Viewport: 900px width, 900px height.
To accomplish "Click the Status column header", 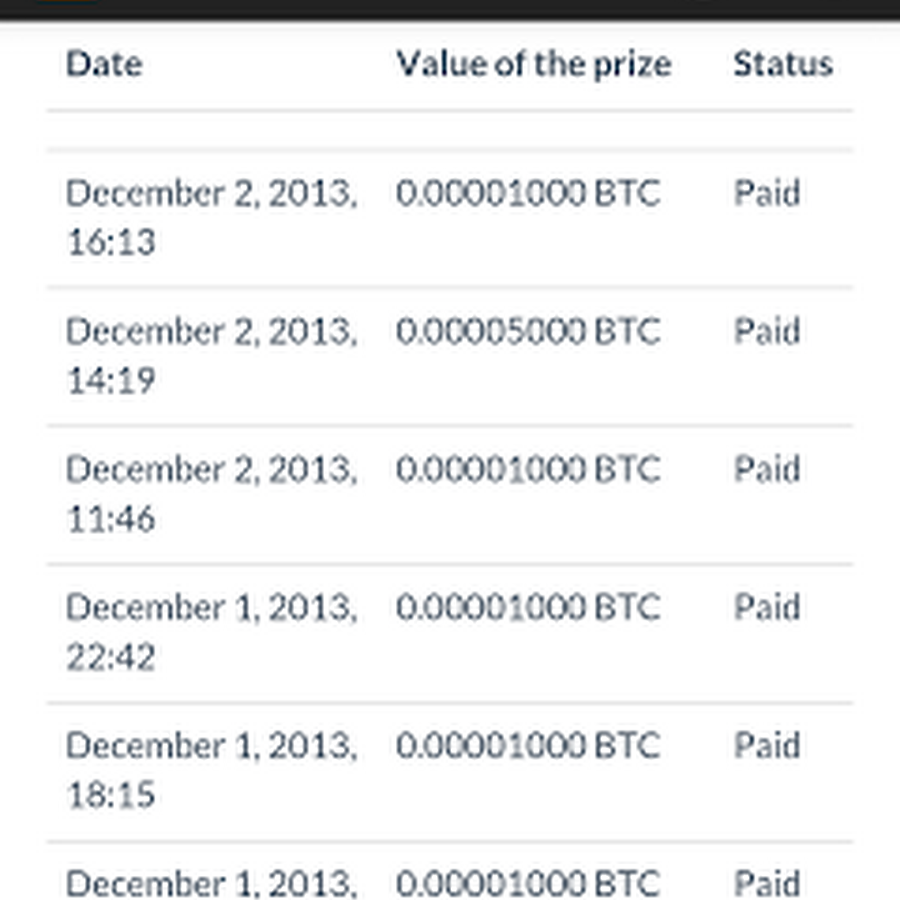I will point(782,64).
